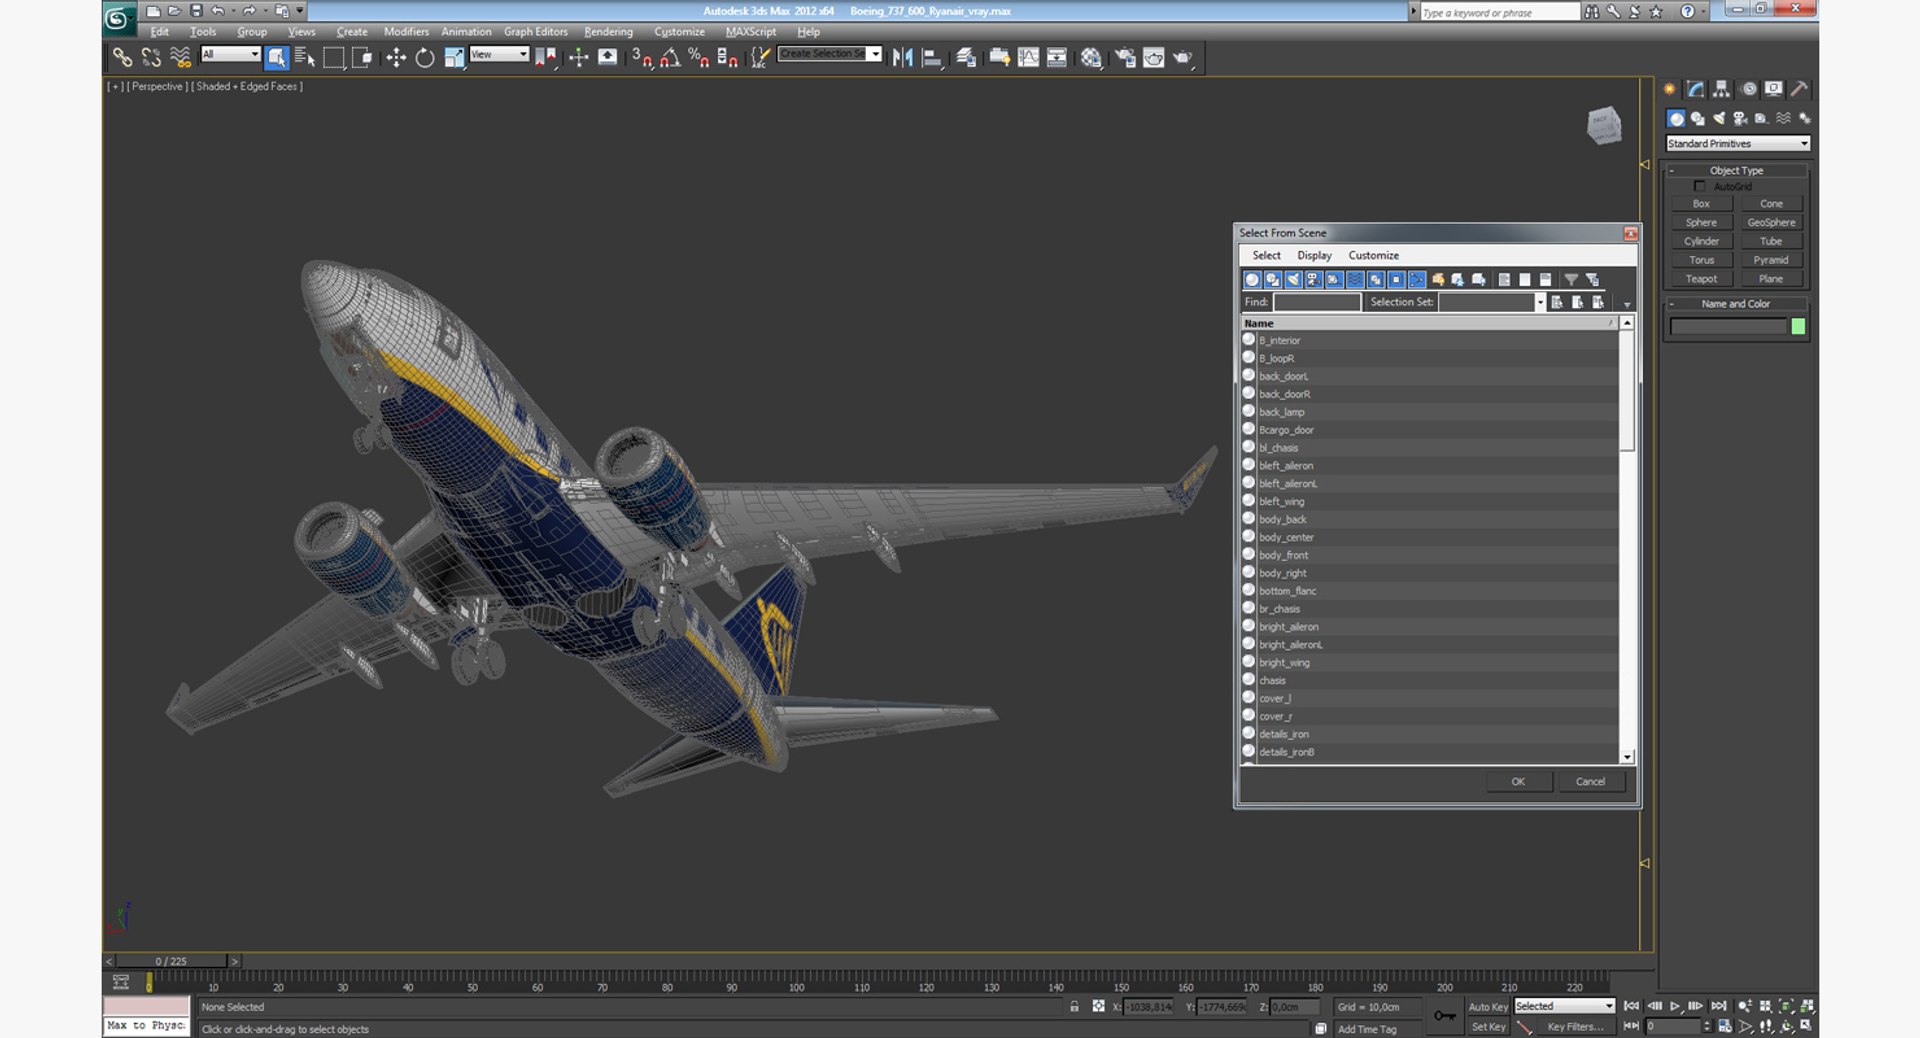Switch to the Modify panel tab
This screenshot has height=1038, width=1920.
click(x=1696, y=89)
